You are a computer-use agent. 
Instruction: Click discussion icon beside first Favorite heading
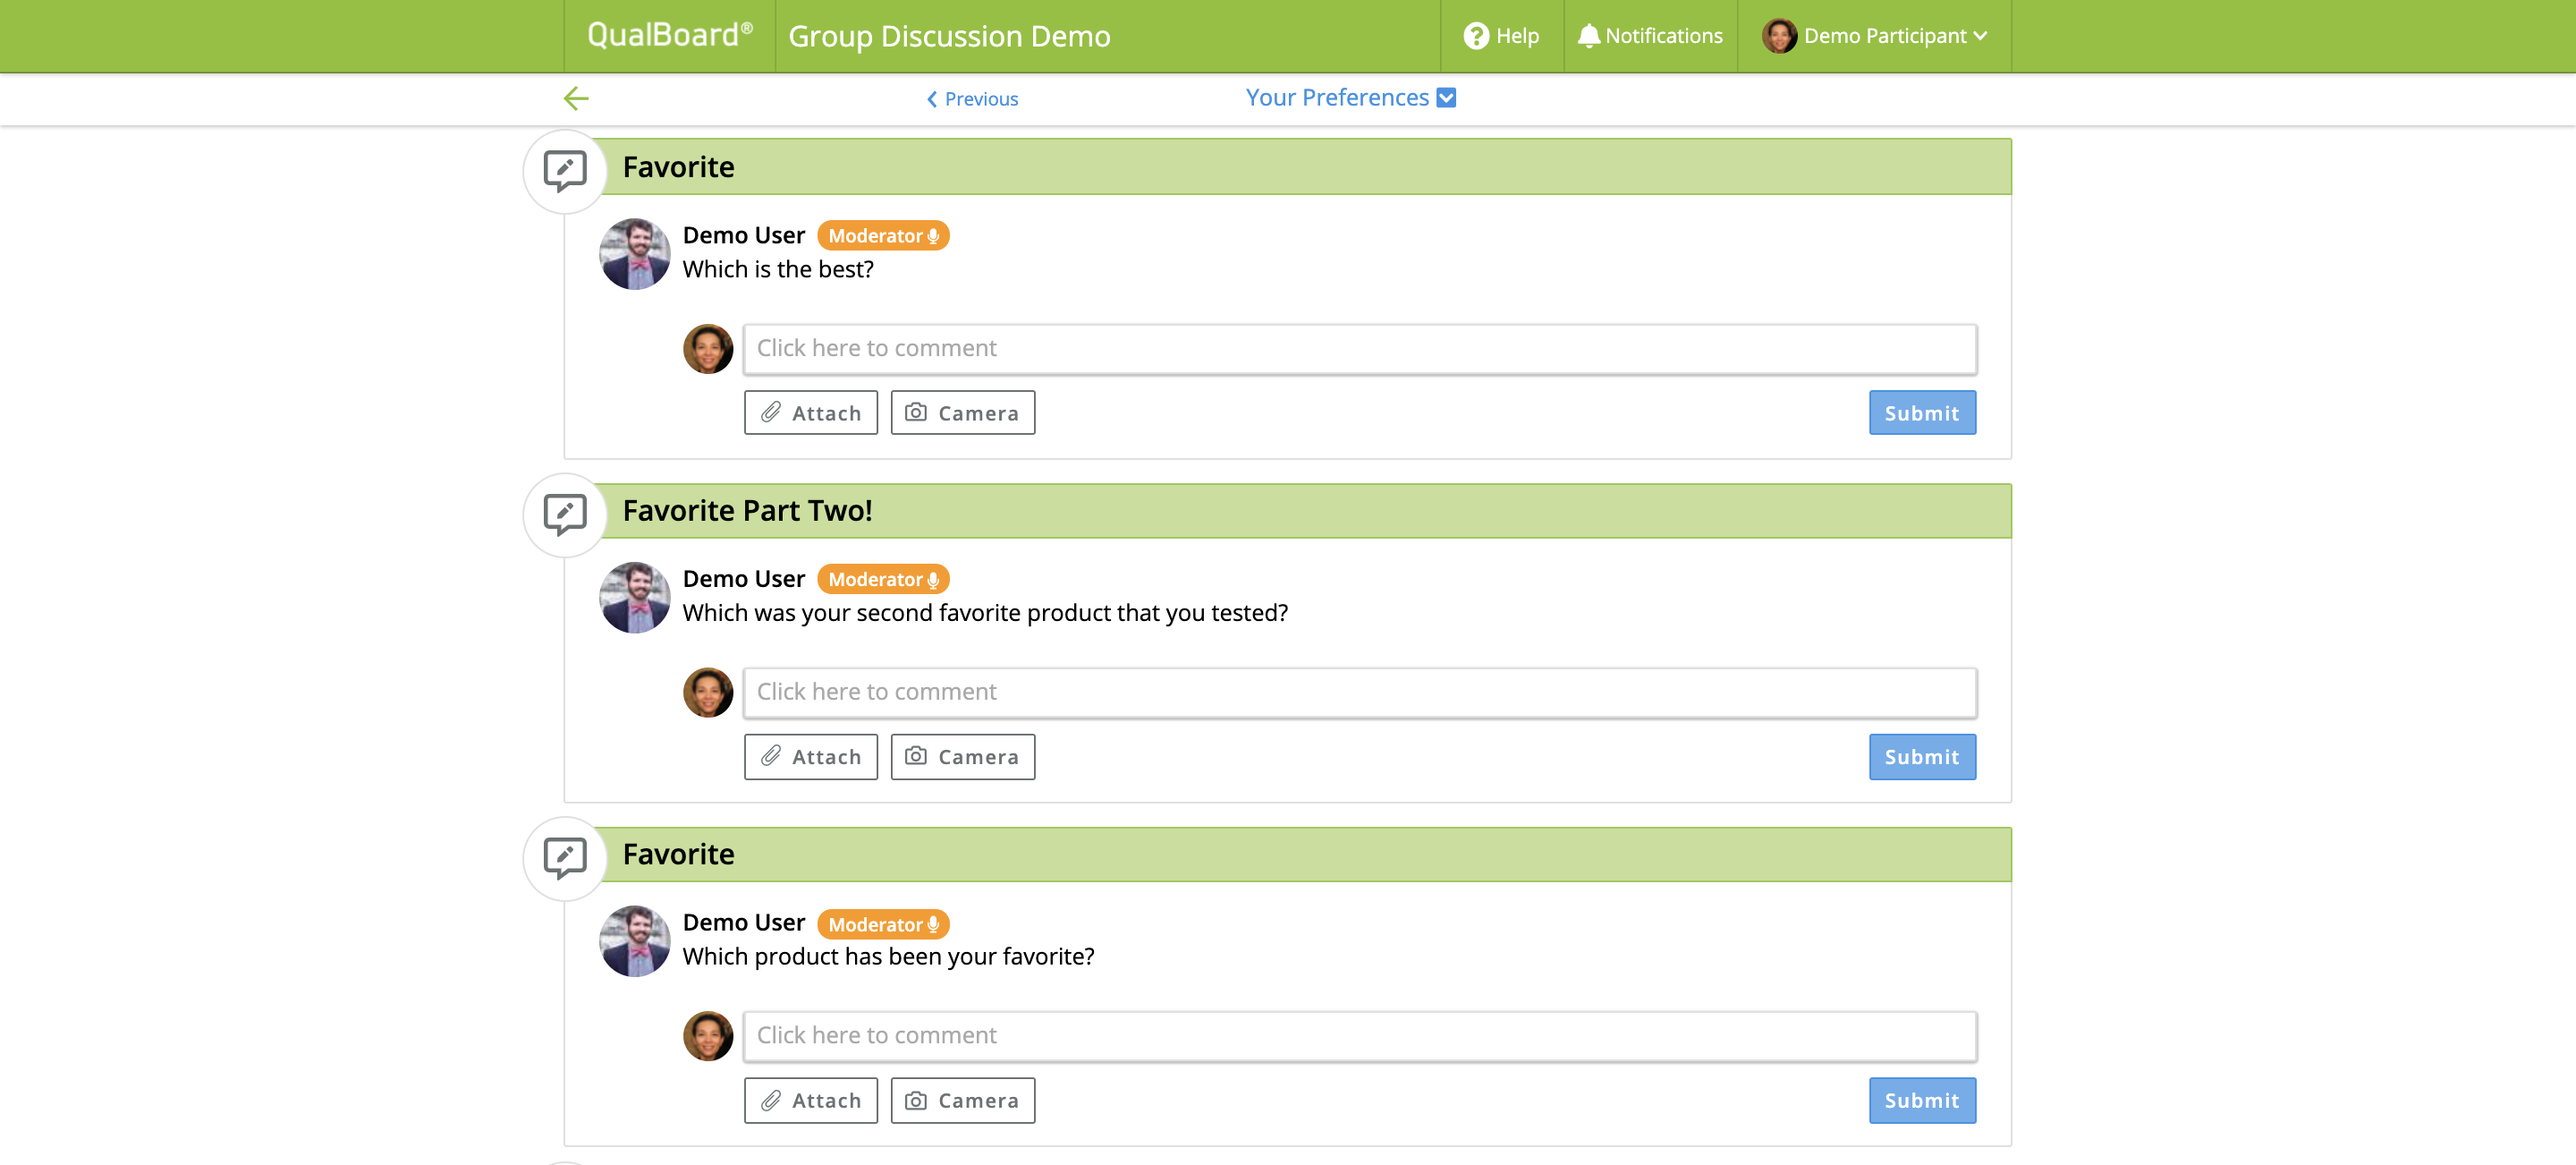(565, 171)
